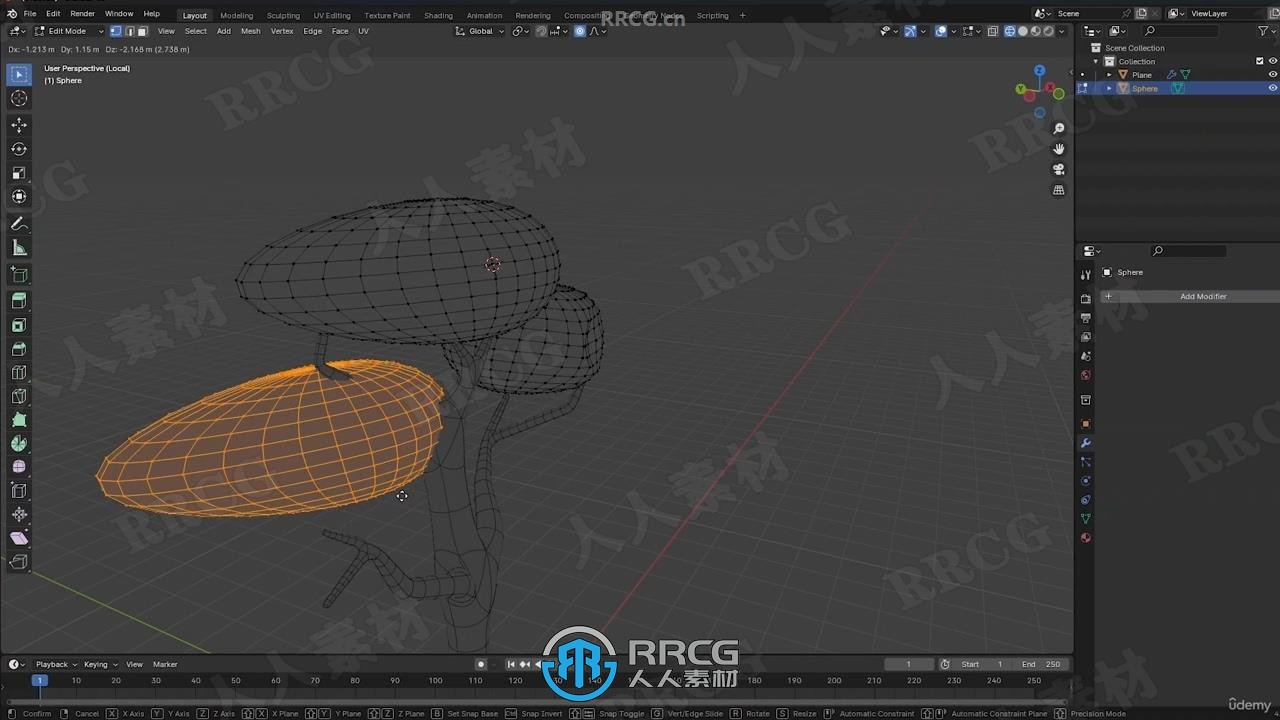Open the Object Data properties tab
Image resolution: width=1280 pixels, height=720 pixels.
[1086, 519]
